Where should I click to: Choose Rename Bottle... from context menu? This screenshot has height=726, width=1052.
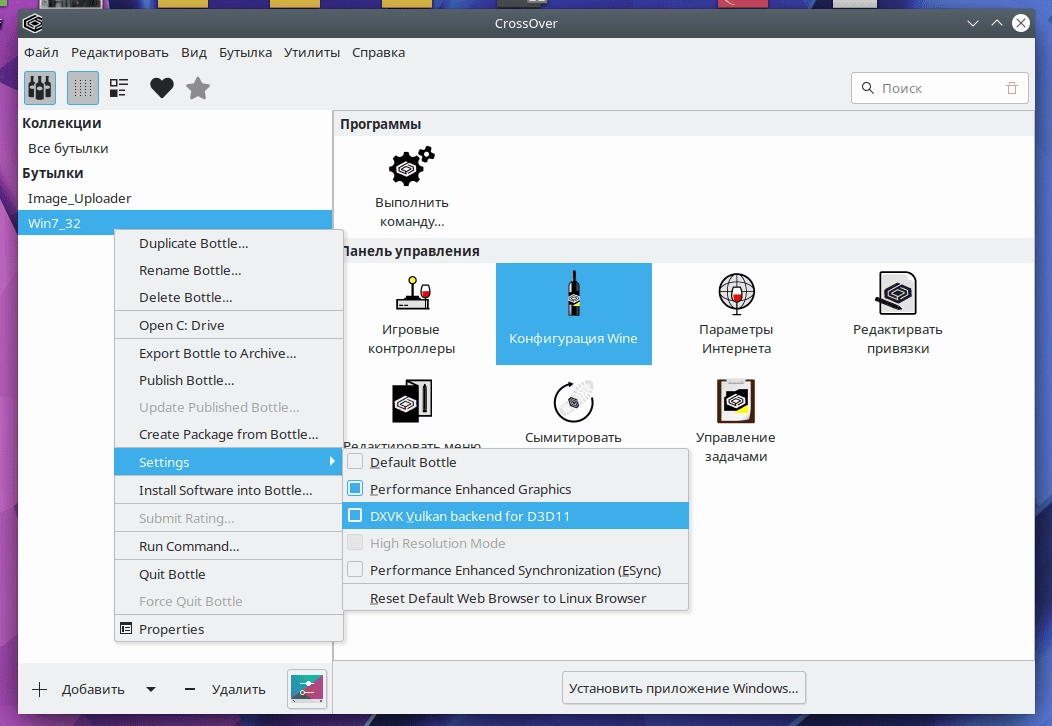pos(229,270)
